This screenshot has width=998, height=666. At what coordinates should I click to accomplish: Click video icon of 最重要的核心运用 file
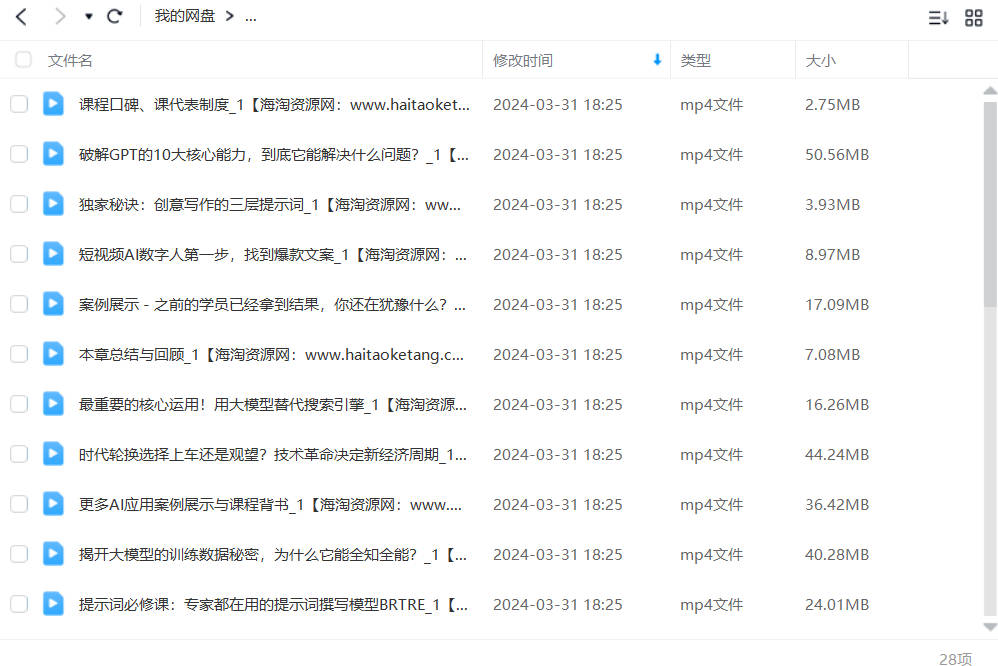coord(53,404)
